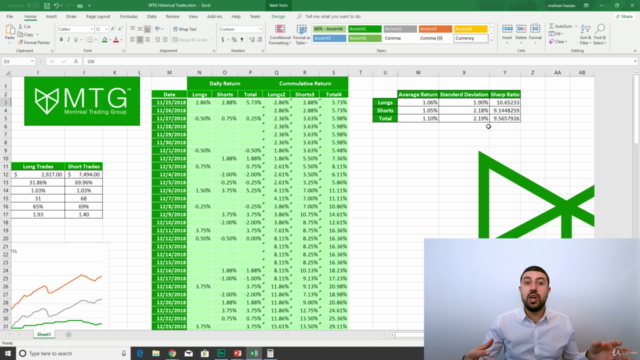Click the AutoSum sigma icon
Screen dimensions: 640x360
pos(551,26)
